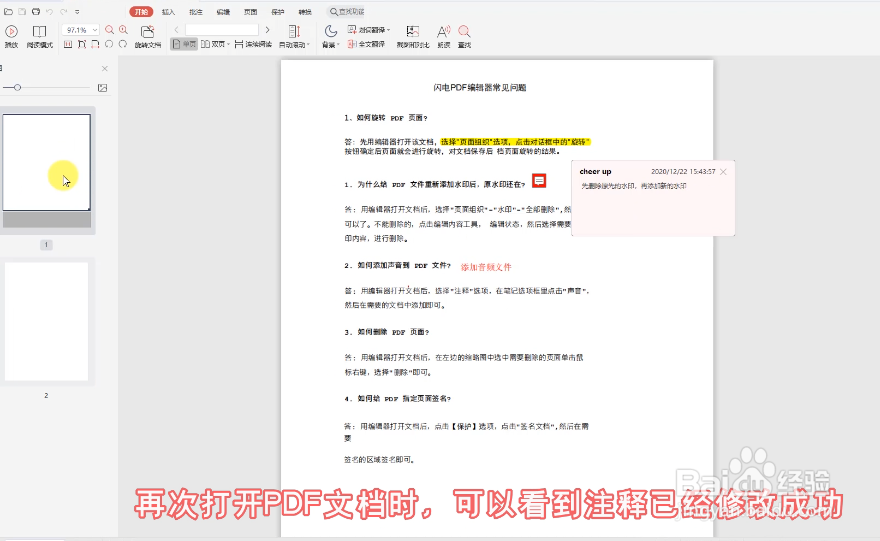Expand the quick access customize arrow

tap(77, 12)
